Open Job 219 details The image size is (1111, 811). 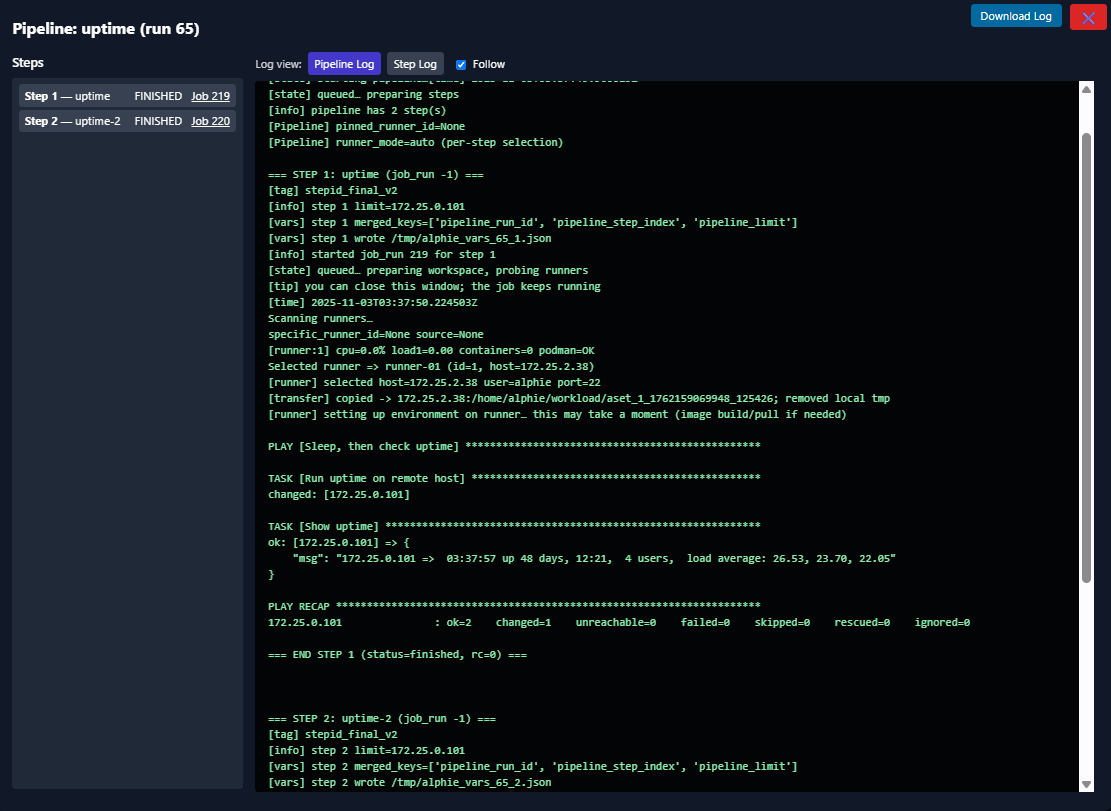click(x=210, y=96)
